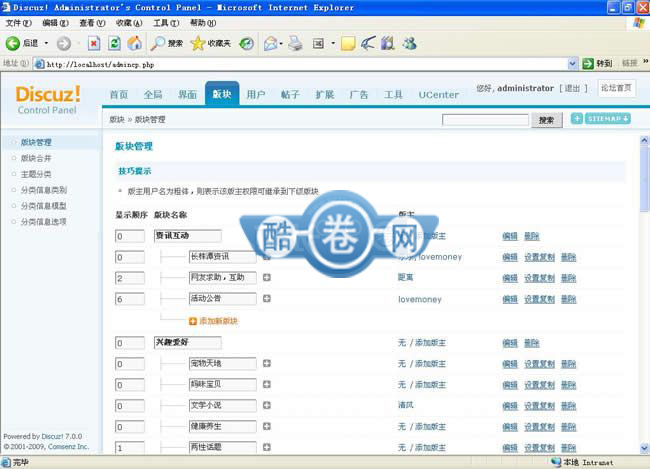Open the 工具 menu
This screenshot has width=650, height=469.
tap(166, 23)
